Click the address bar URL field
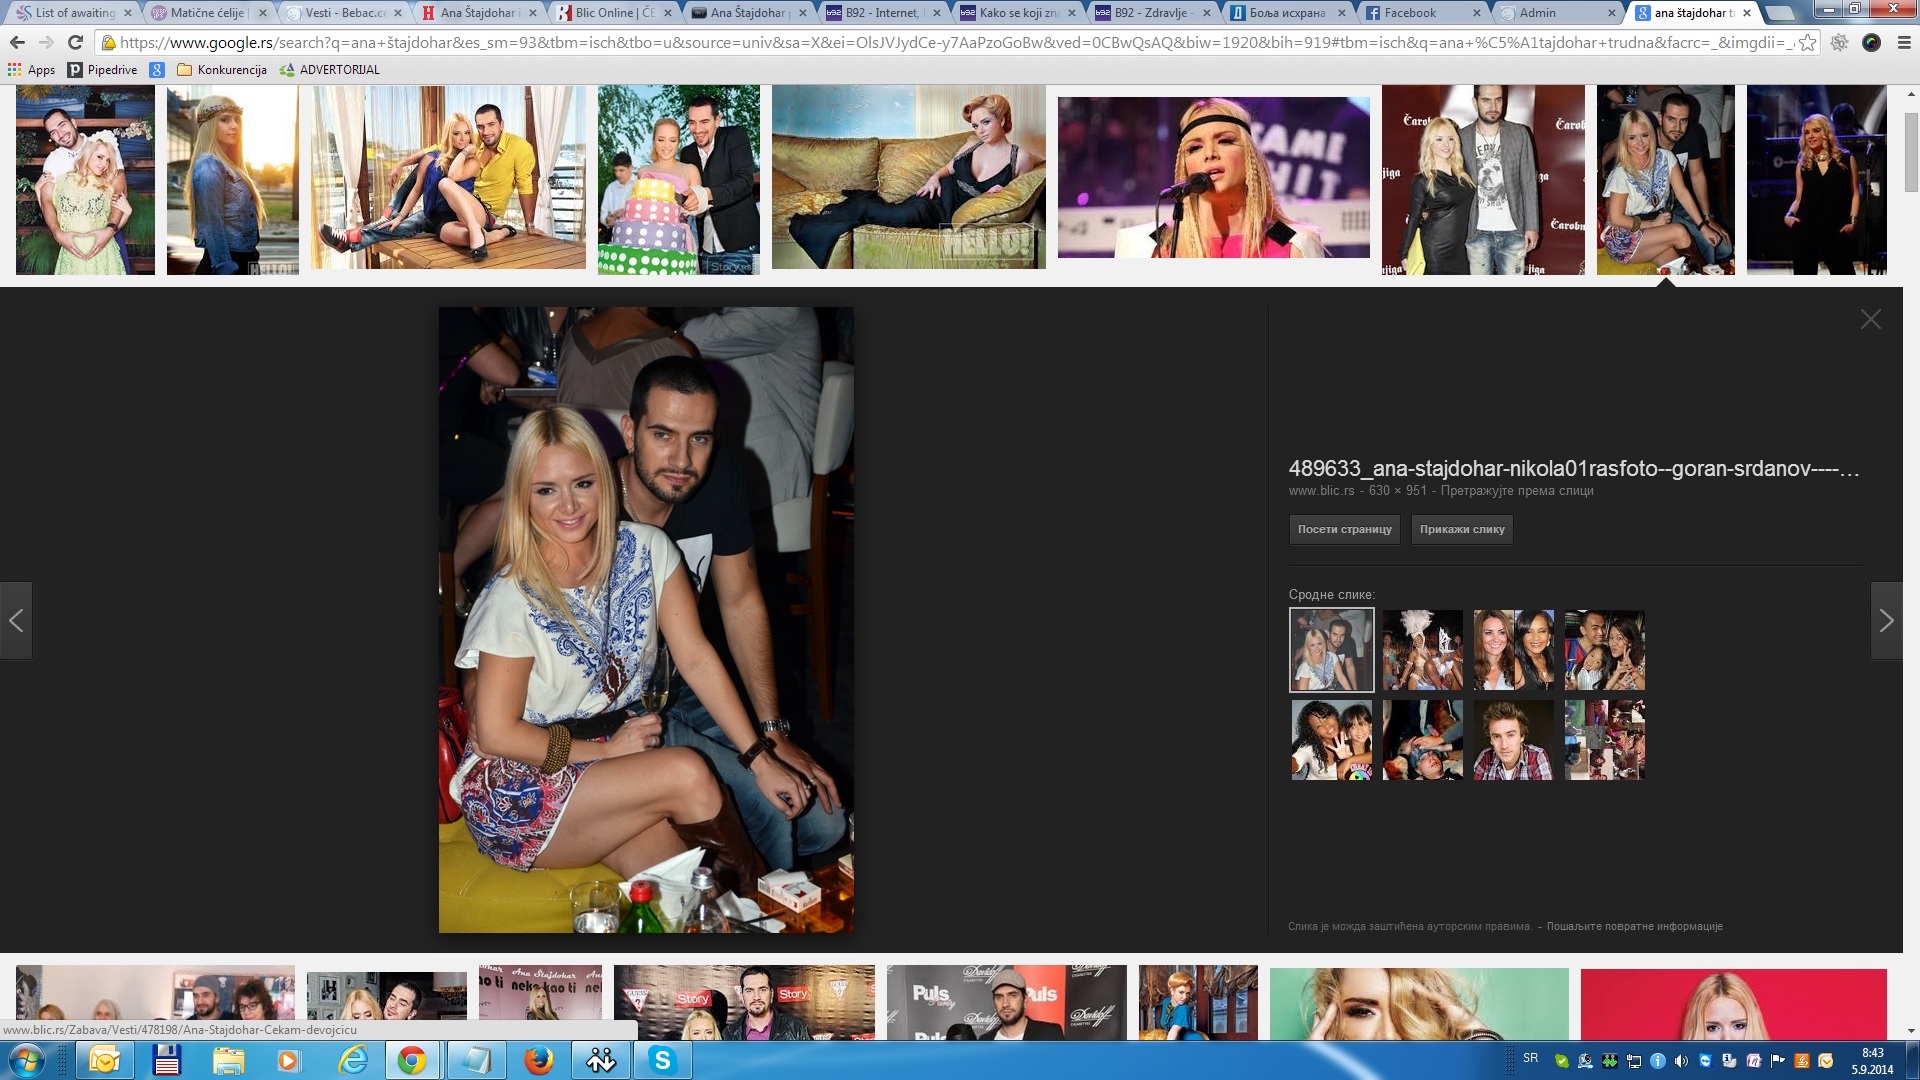This screenshot has height=1080, width=1920. click(x=950, y=43)
